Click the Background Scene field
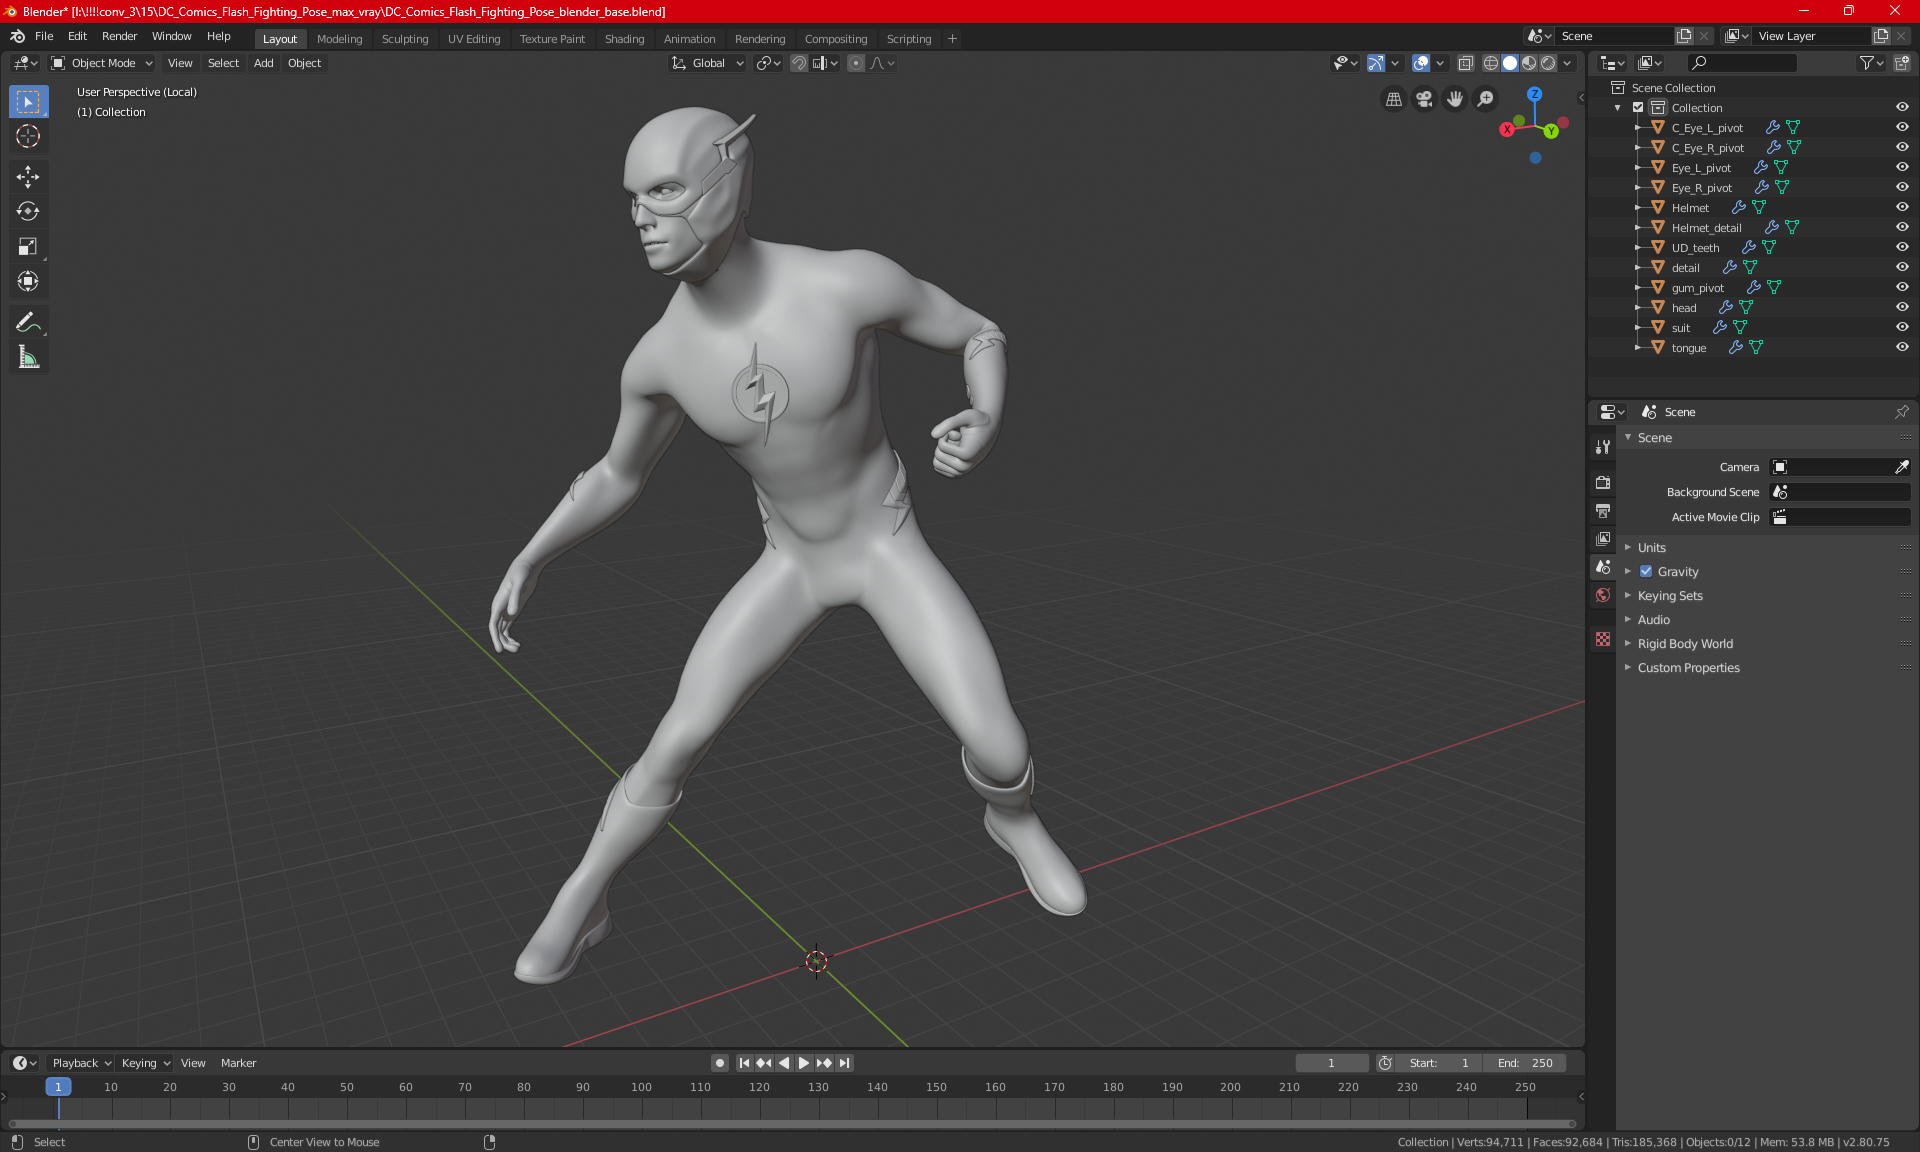Screen dimensions: 1920x1152 1840,492
